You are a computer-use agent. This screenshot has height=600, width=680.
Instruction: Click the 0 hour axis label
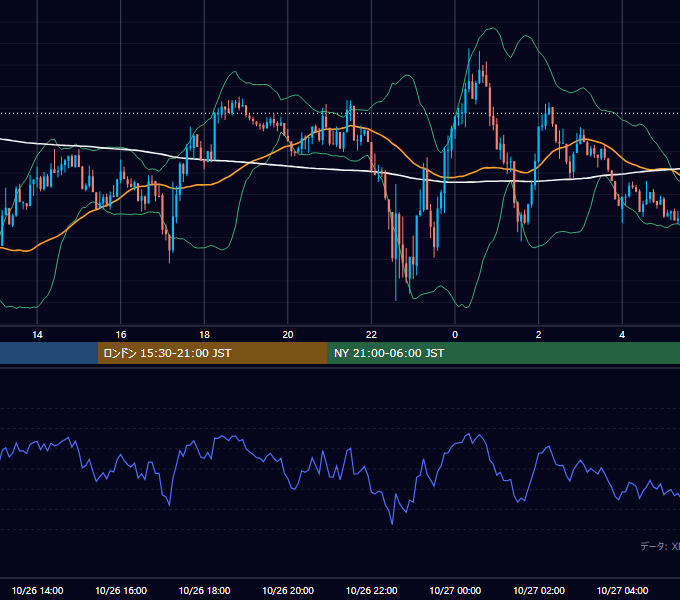pyautogui.click(x=455, y=335)
